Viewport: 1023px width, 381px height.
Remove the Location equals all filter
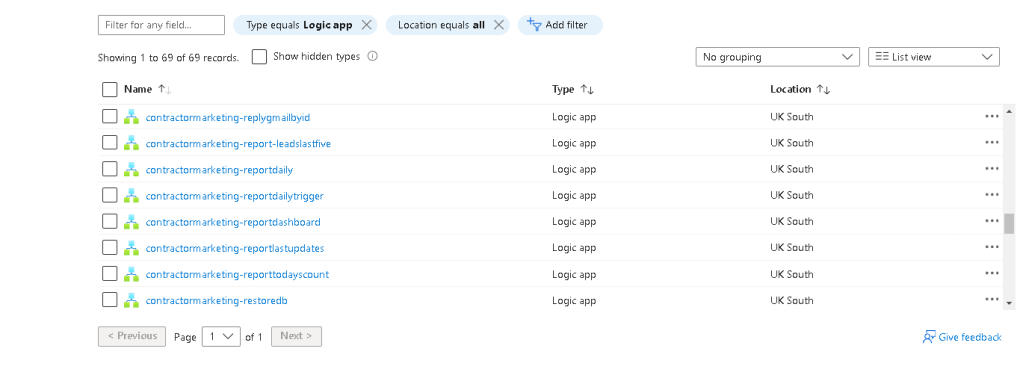[x=498, y=25]
